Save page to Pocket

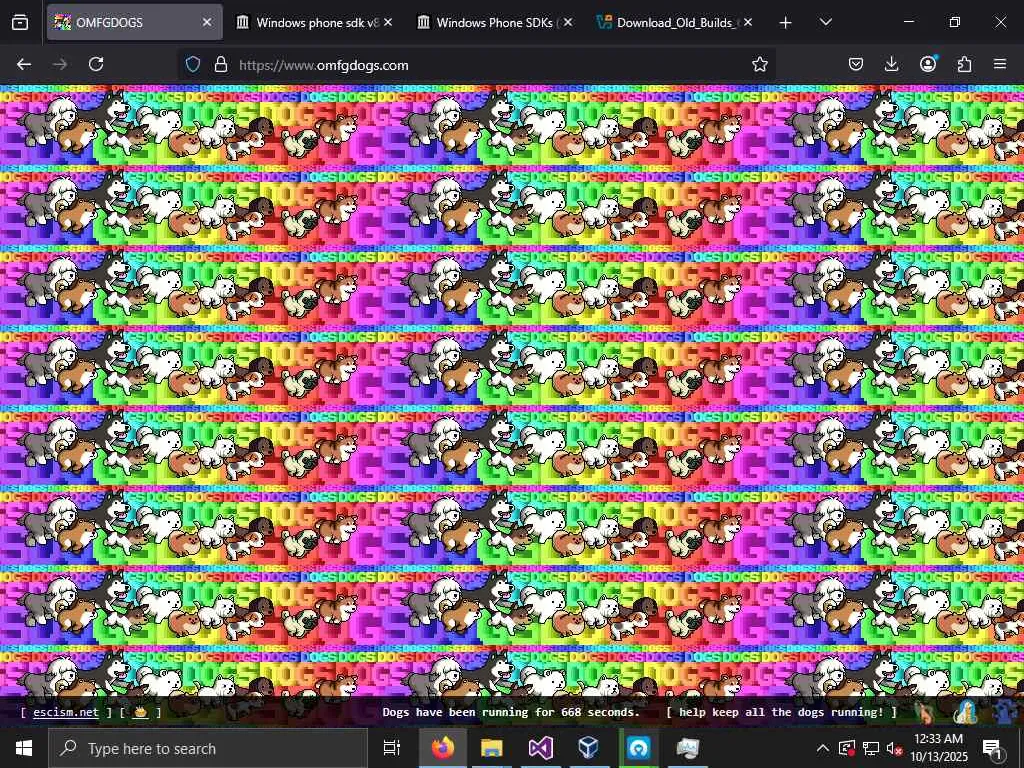coord(856,64)
